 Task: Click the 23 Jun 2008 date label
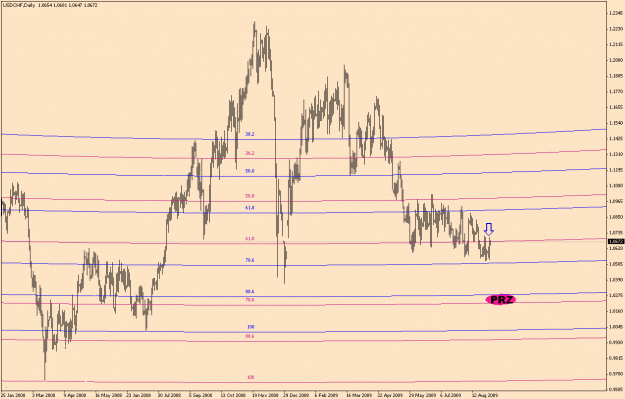point(138,395)
